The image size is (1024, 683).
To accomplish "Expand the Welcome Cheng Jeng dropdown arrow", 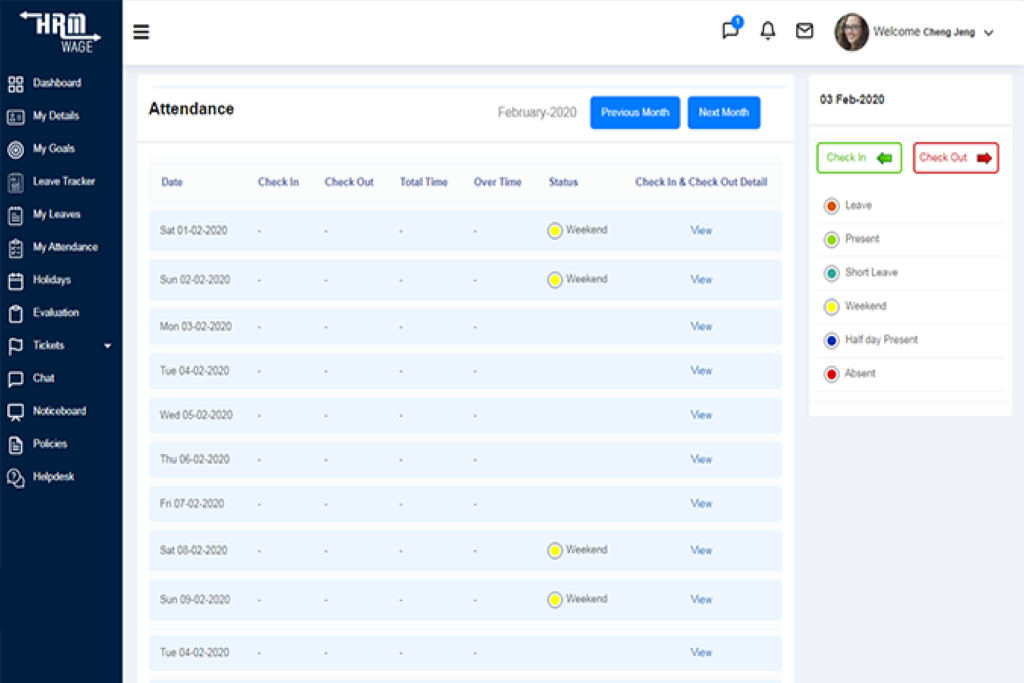I will click(x=989, y=33).
